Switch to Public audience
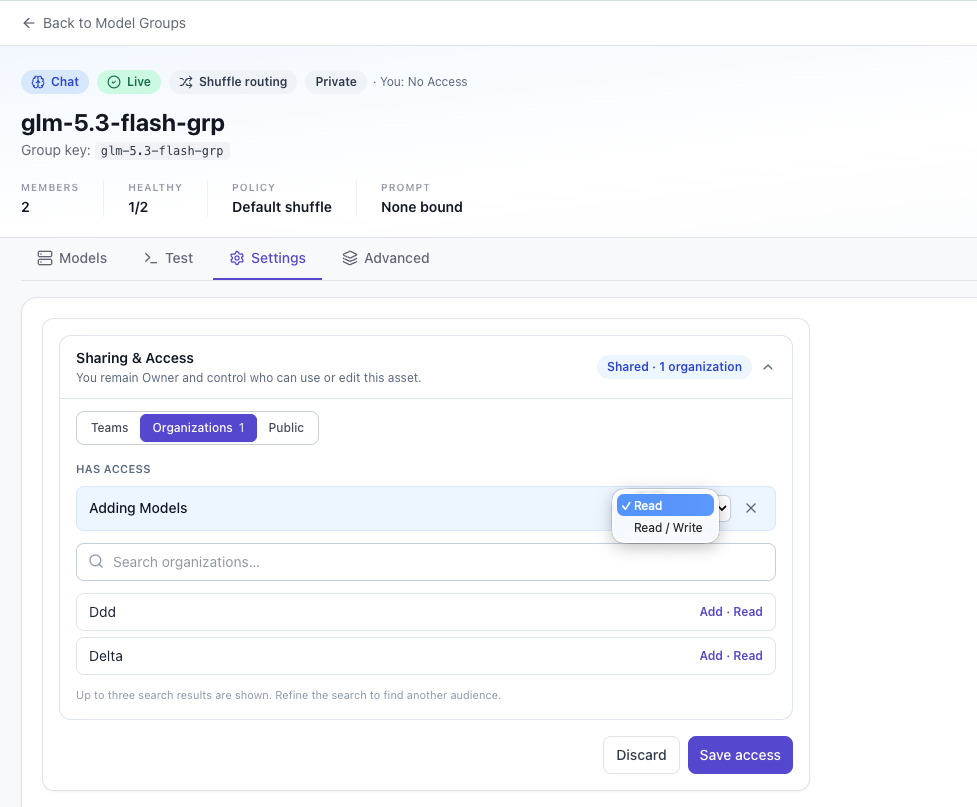The width and height of the screenshot is (977, 807). [x=286, y=427]
